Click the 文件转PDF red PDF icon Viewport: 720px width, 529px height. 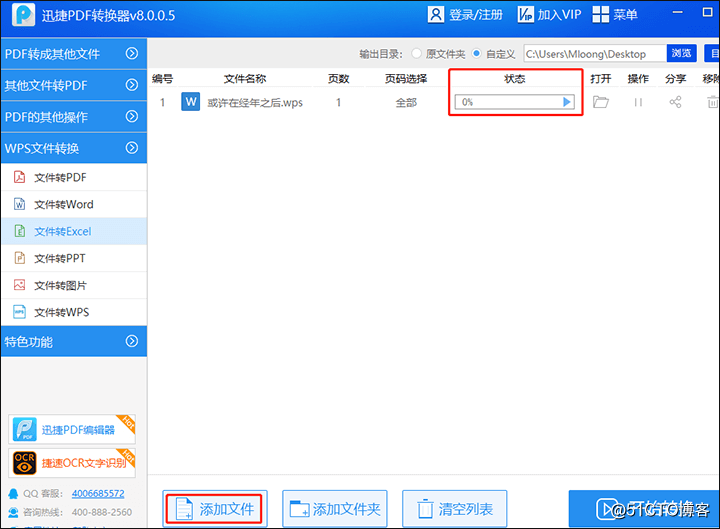(19, 177)
